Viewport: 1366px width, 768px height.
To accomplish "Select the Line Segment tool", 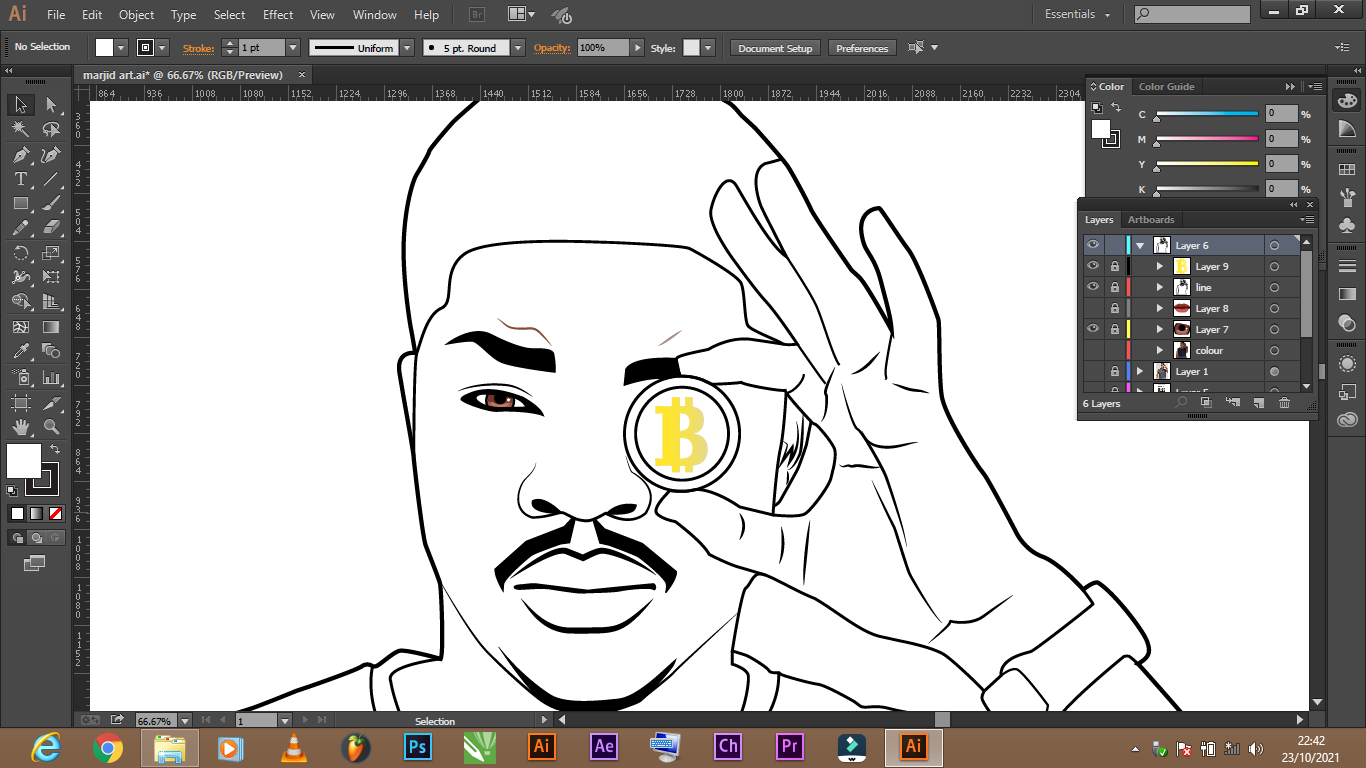I will (51, 179).
